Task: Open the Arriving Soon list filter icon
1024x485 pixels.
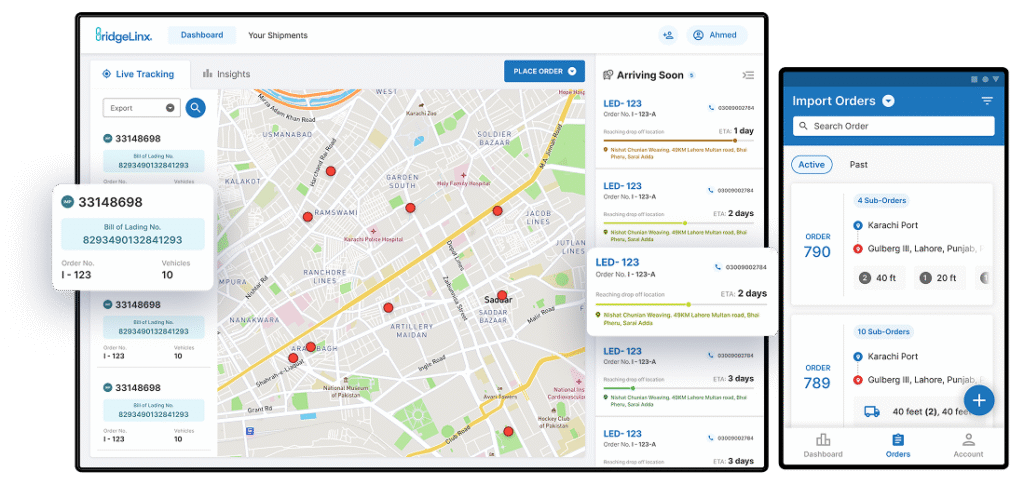Action: (x=748, y=75)
